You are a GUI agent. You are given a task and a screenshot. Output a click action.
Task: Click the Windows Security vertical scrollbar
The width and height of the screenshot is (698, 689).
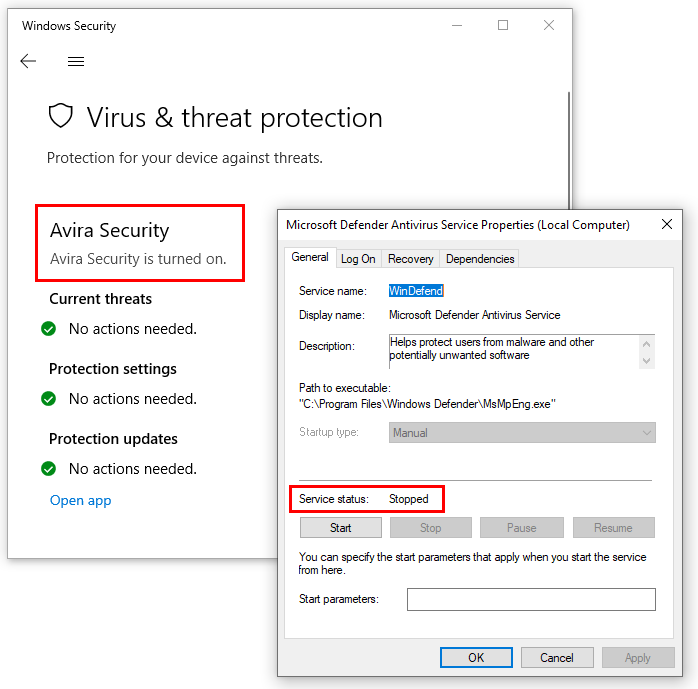(x=568, y=150)
